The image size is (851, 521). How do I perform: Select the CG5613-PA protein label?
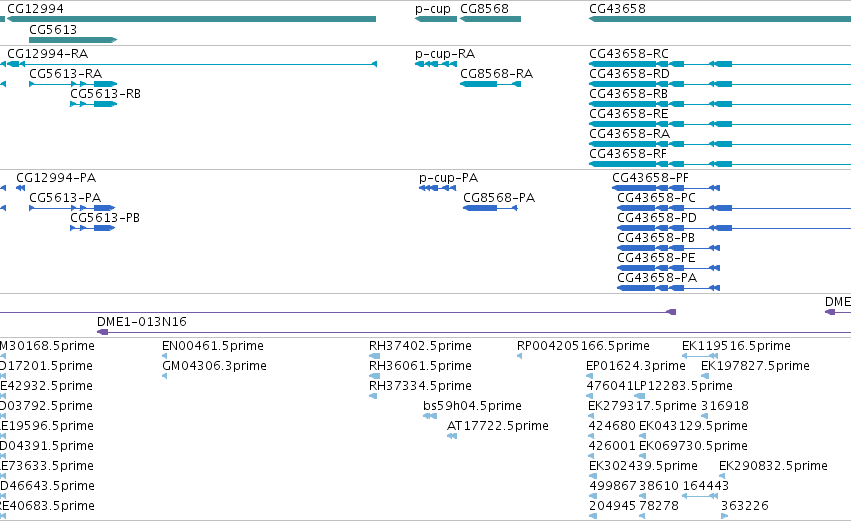click(65, 198)
